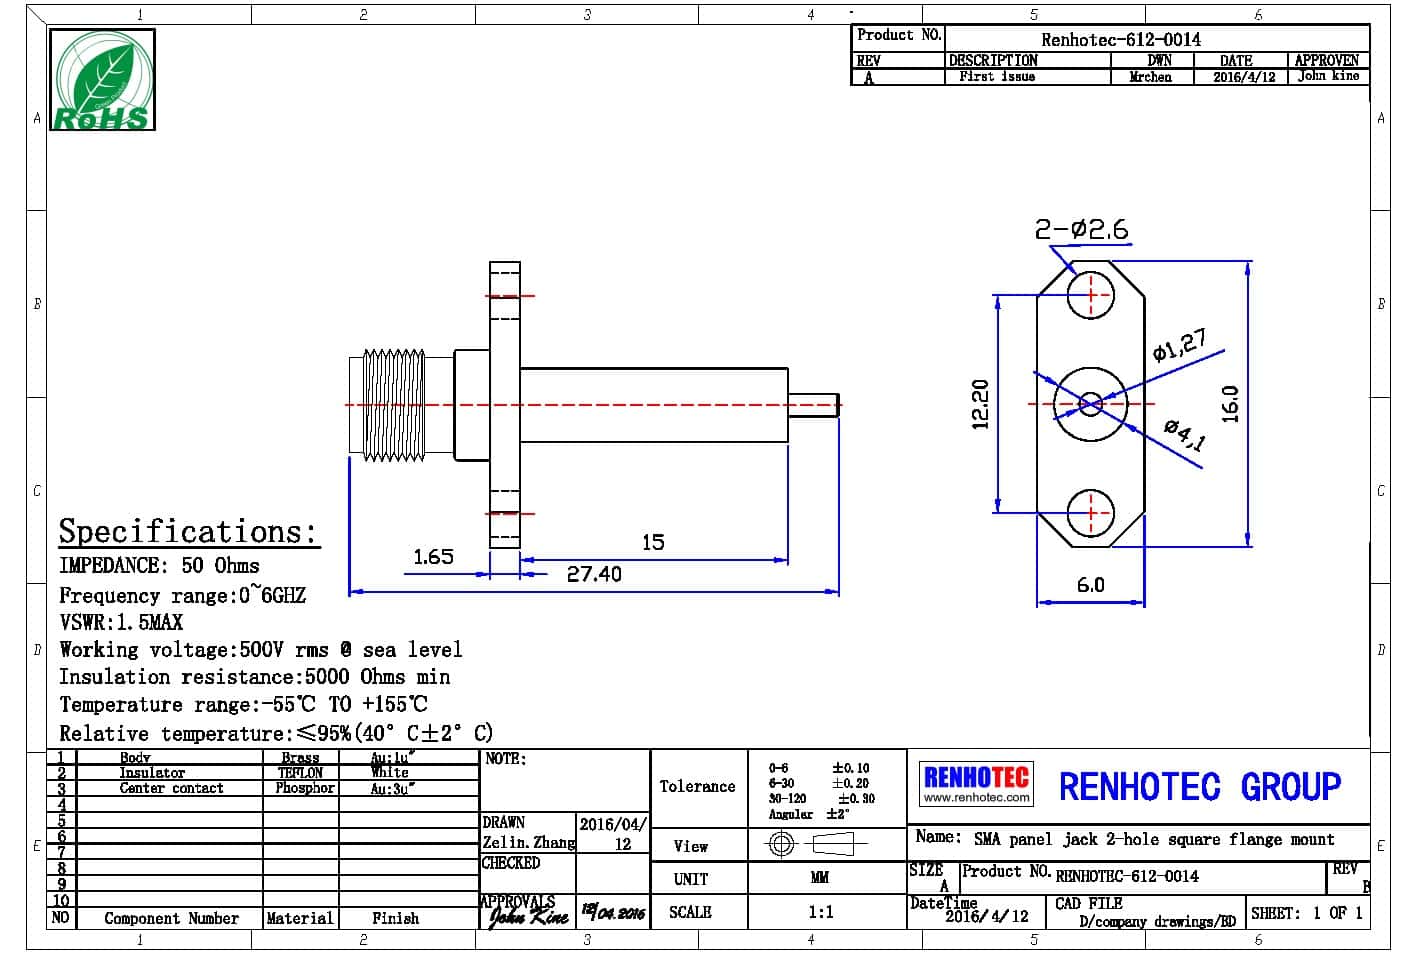
Task: Click the green RoHS leaf logo
Action: coord(105,80)
